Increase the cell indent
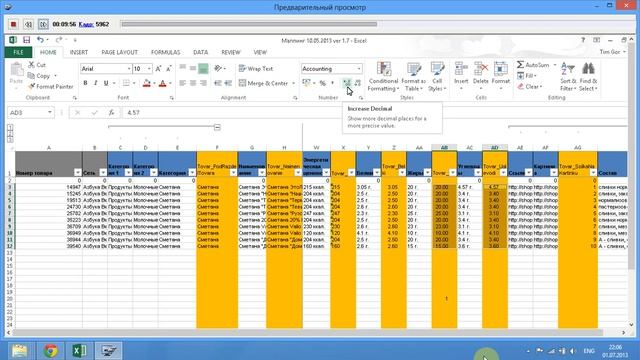The width and height of the screenshot is (640, 360). (x=228, y=83)
